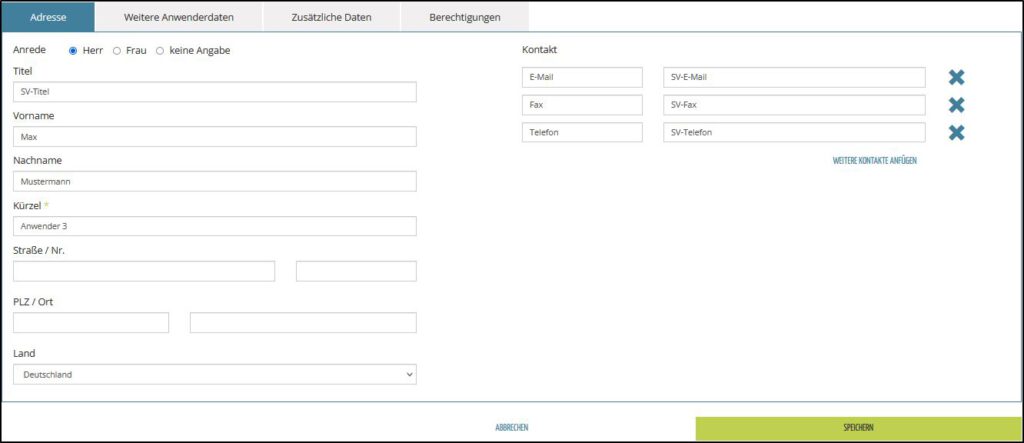Click the house number (Nr.) field
This screenshot has width=1024, height=443.
point(356,271)
